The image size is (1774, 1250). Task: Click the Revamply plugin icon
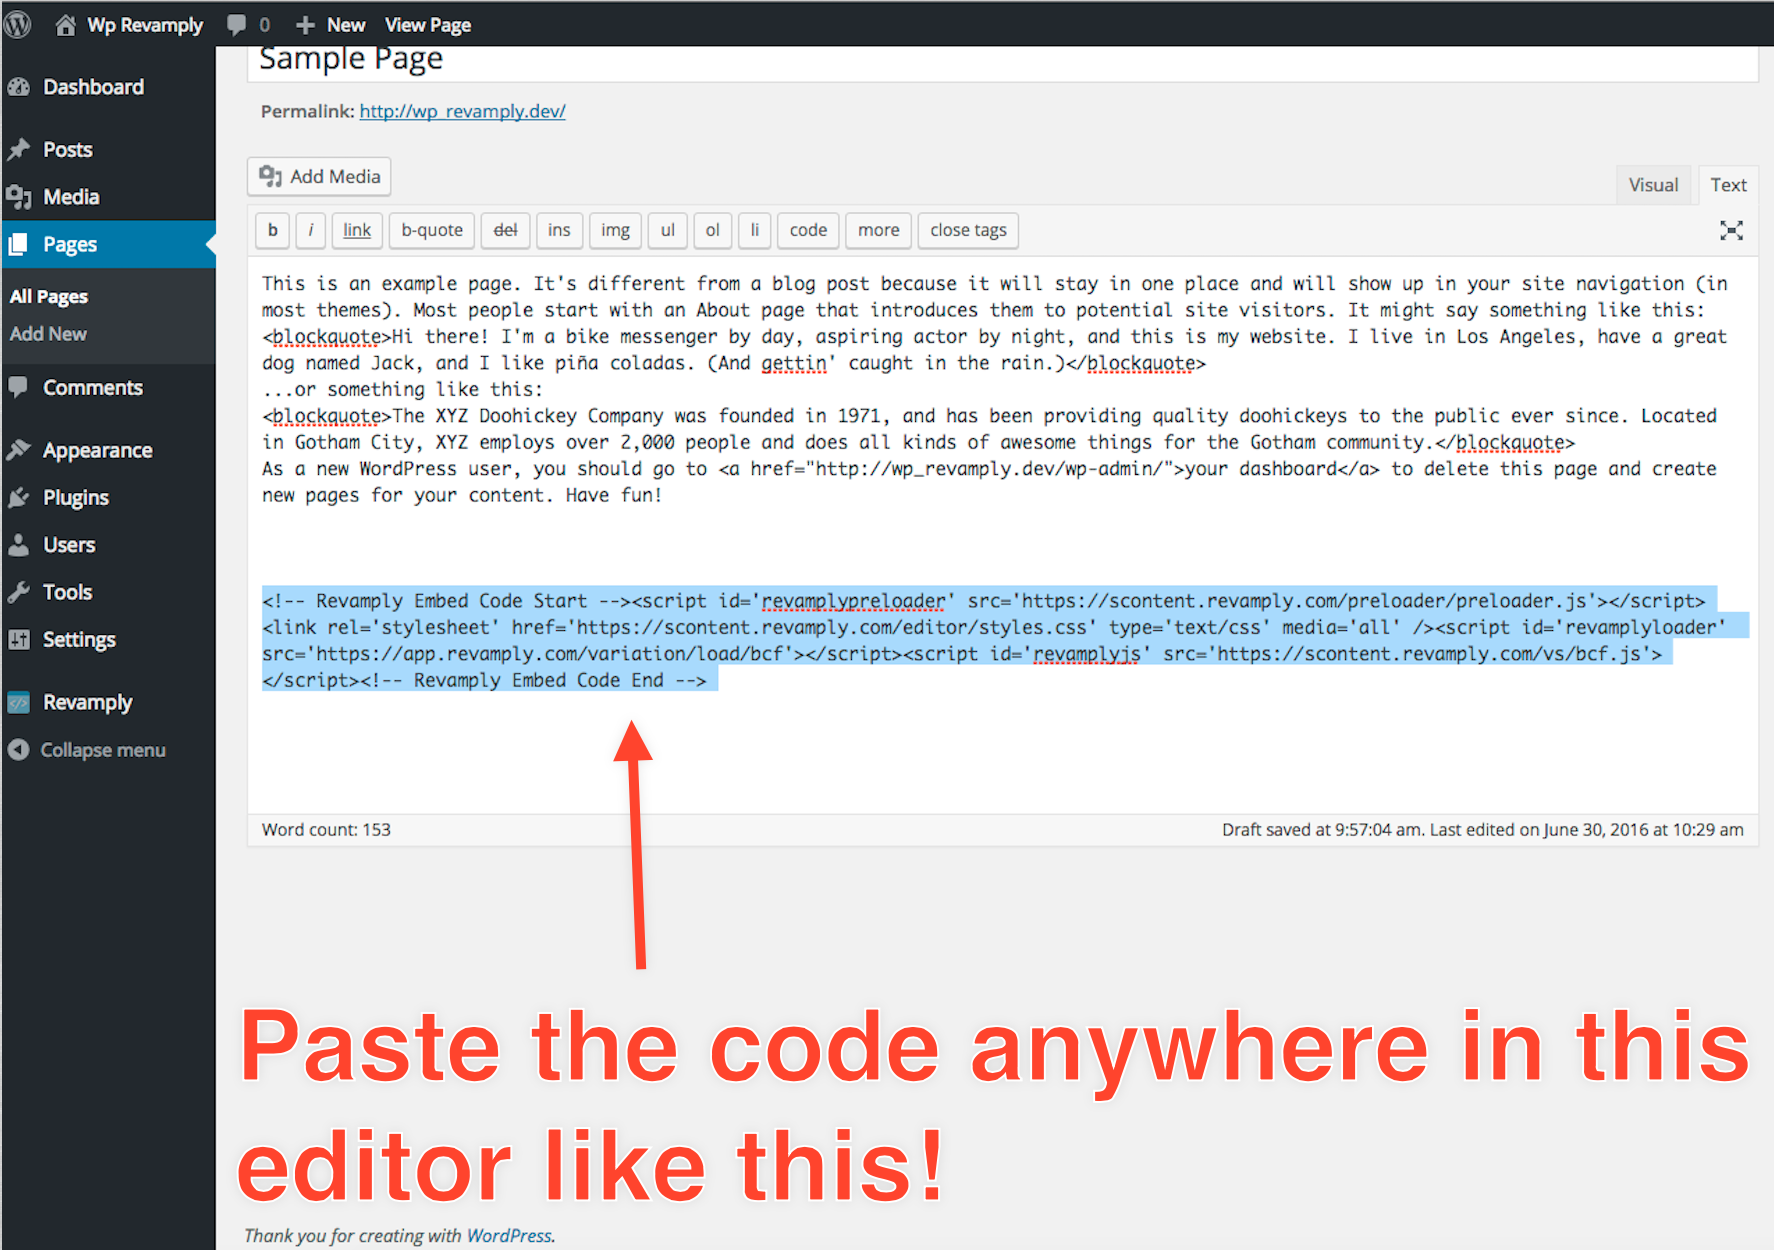(19, 702)
